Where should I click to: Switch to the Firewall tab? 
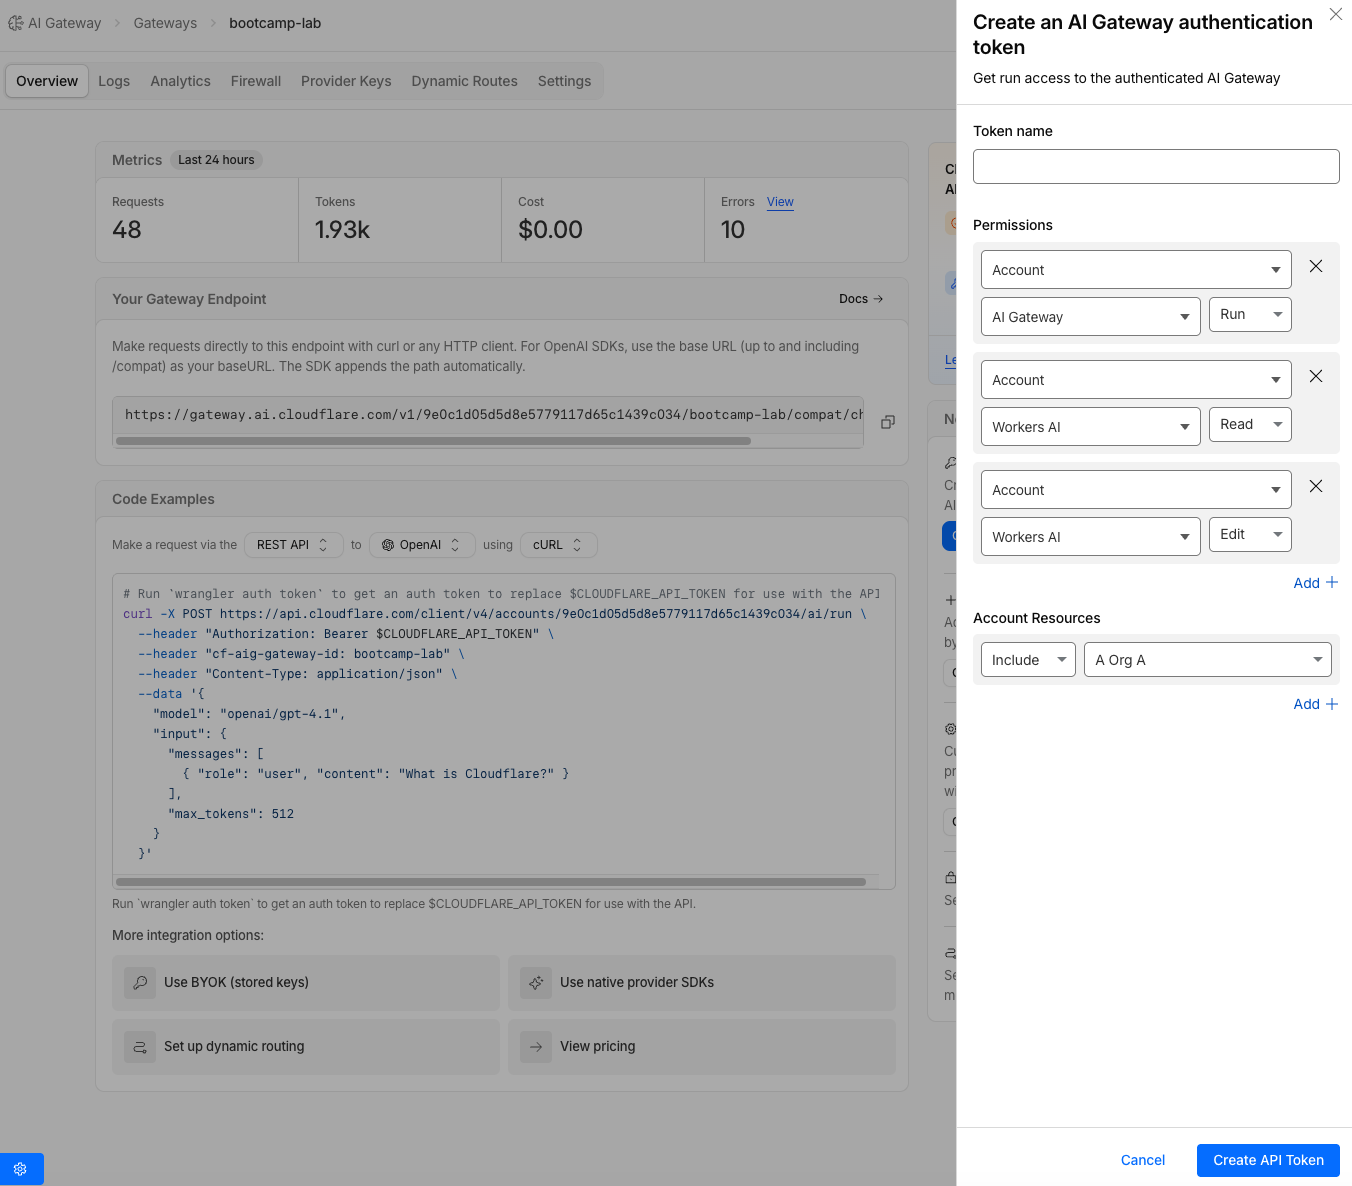point(256,81)
